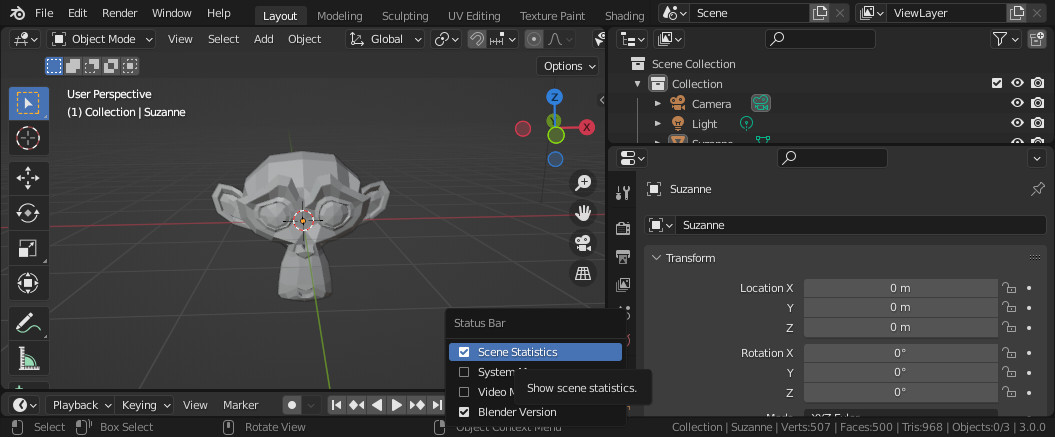The image size is (1055, 437).
Task: Click the new collection icon in outliner
Action: pos(1038,39)
